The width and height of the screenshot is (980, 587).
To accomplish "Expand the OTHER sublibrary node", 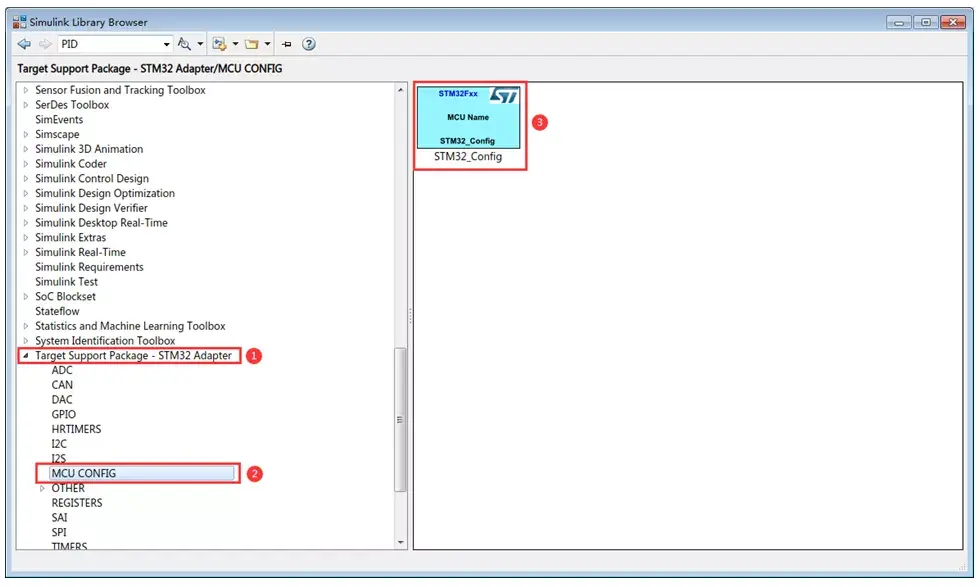I will 42,488.
